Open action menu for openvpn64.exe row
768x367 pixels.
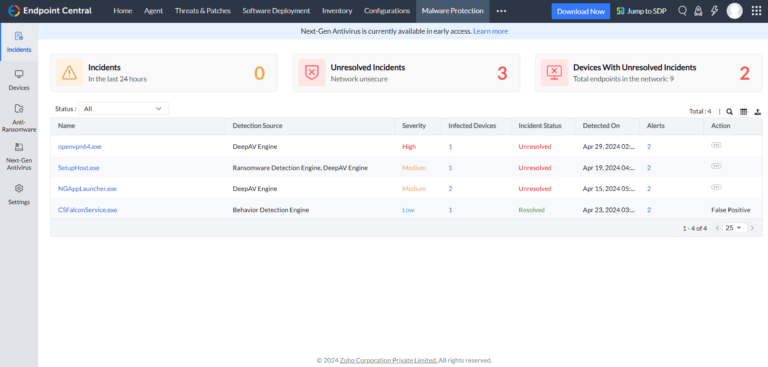click(716, 145)
